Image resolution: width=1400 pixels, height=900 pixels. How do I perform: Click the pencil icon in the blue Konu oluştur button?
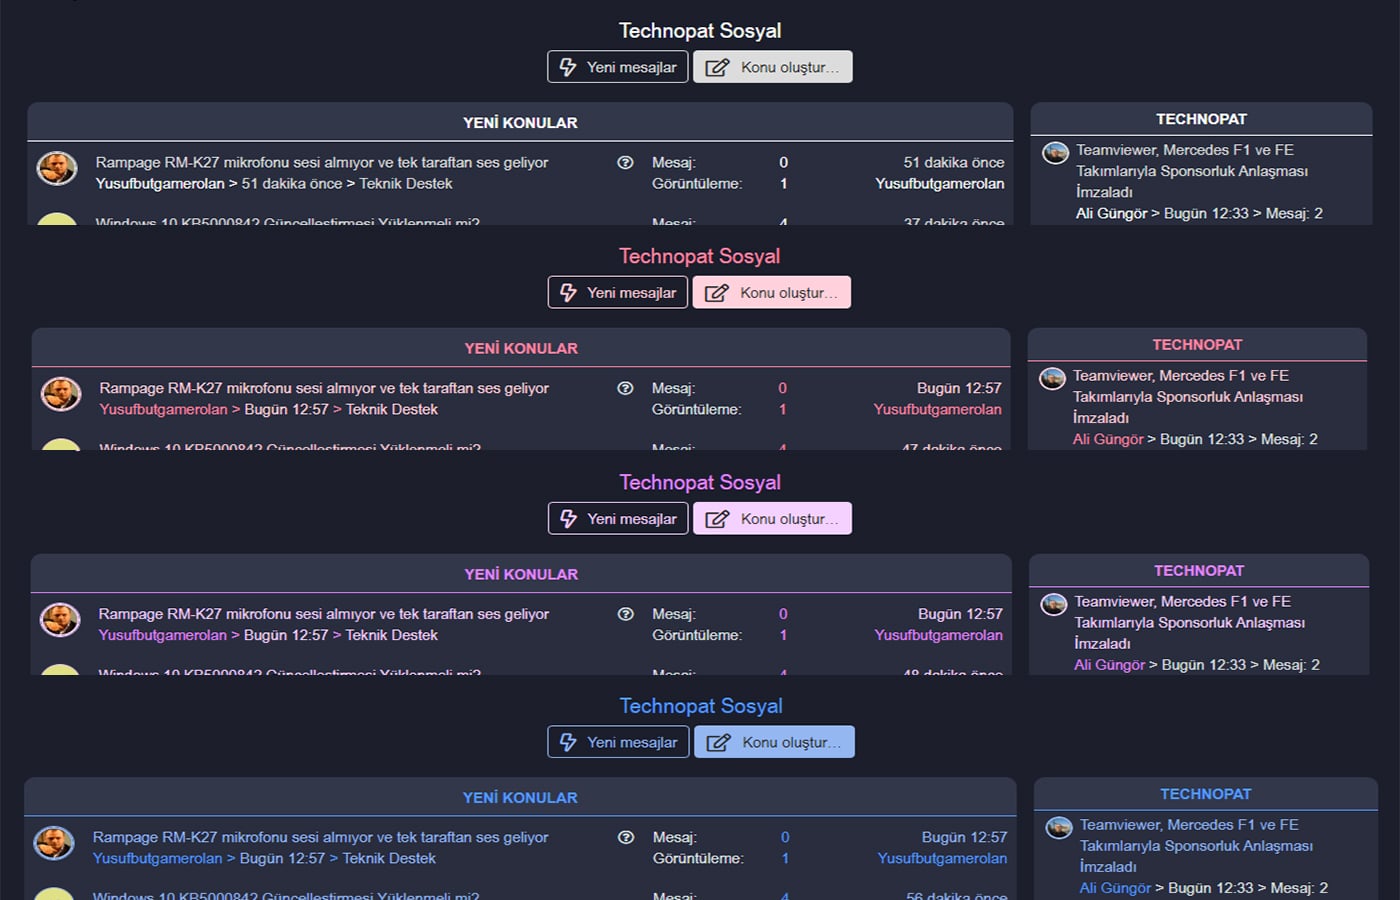718,742
